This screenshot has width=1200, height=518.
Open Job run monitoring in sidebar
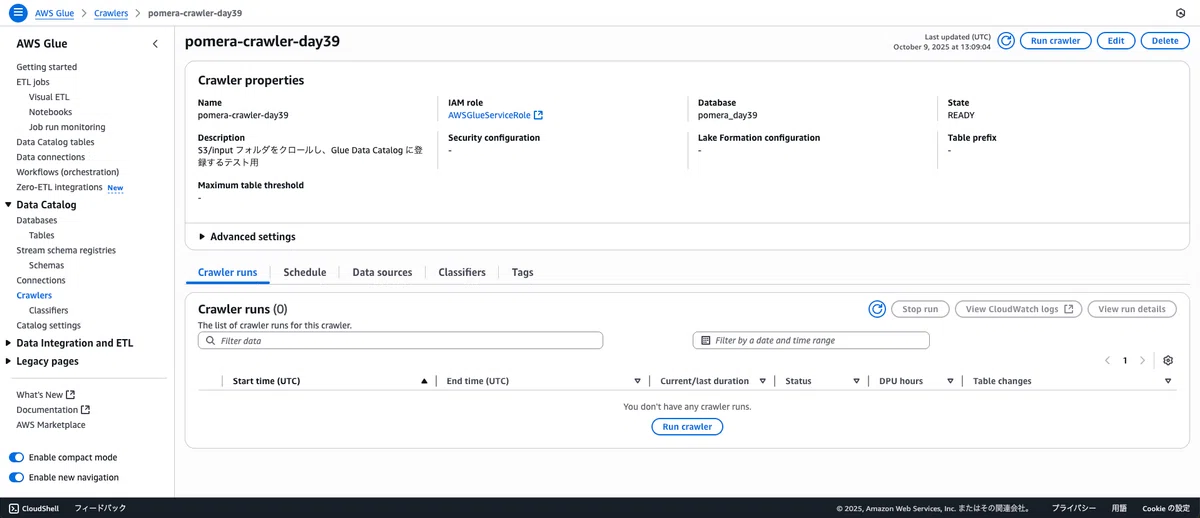pyautogui.click(x=67, y=127)
